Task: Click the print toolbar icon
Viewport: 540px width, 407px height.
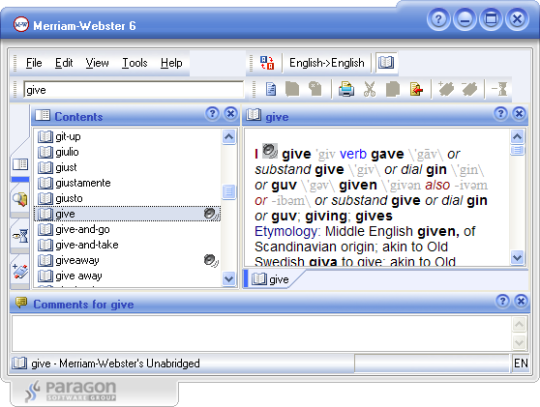Action: click(x=346, y=89)
